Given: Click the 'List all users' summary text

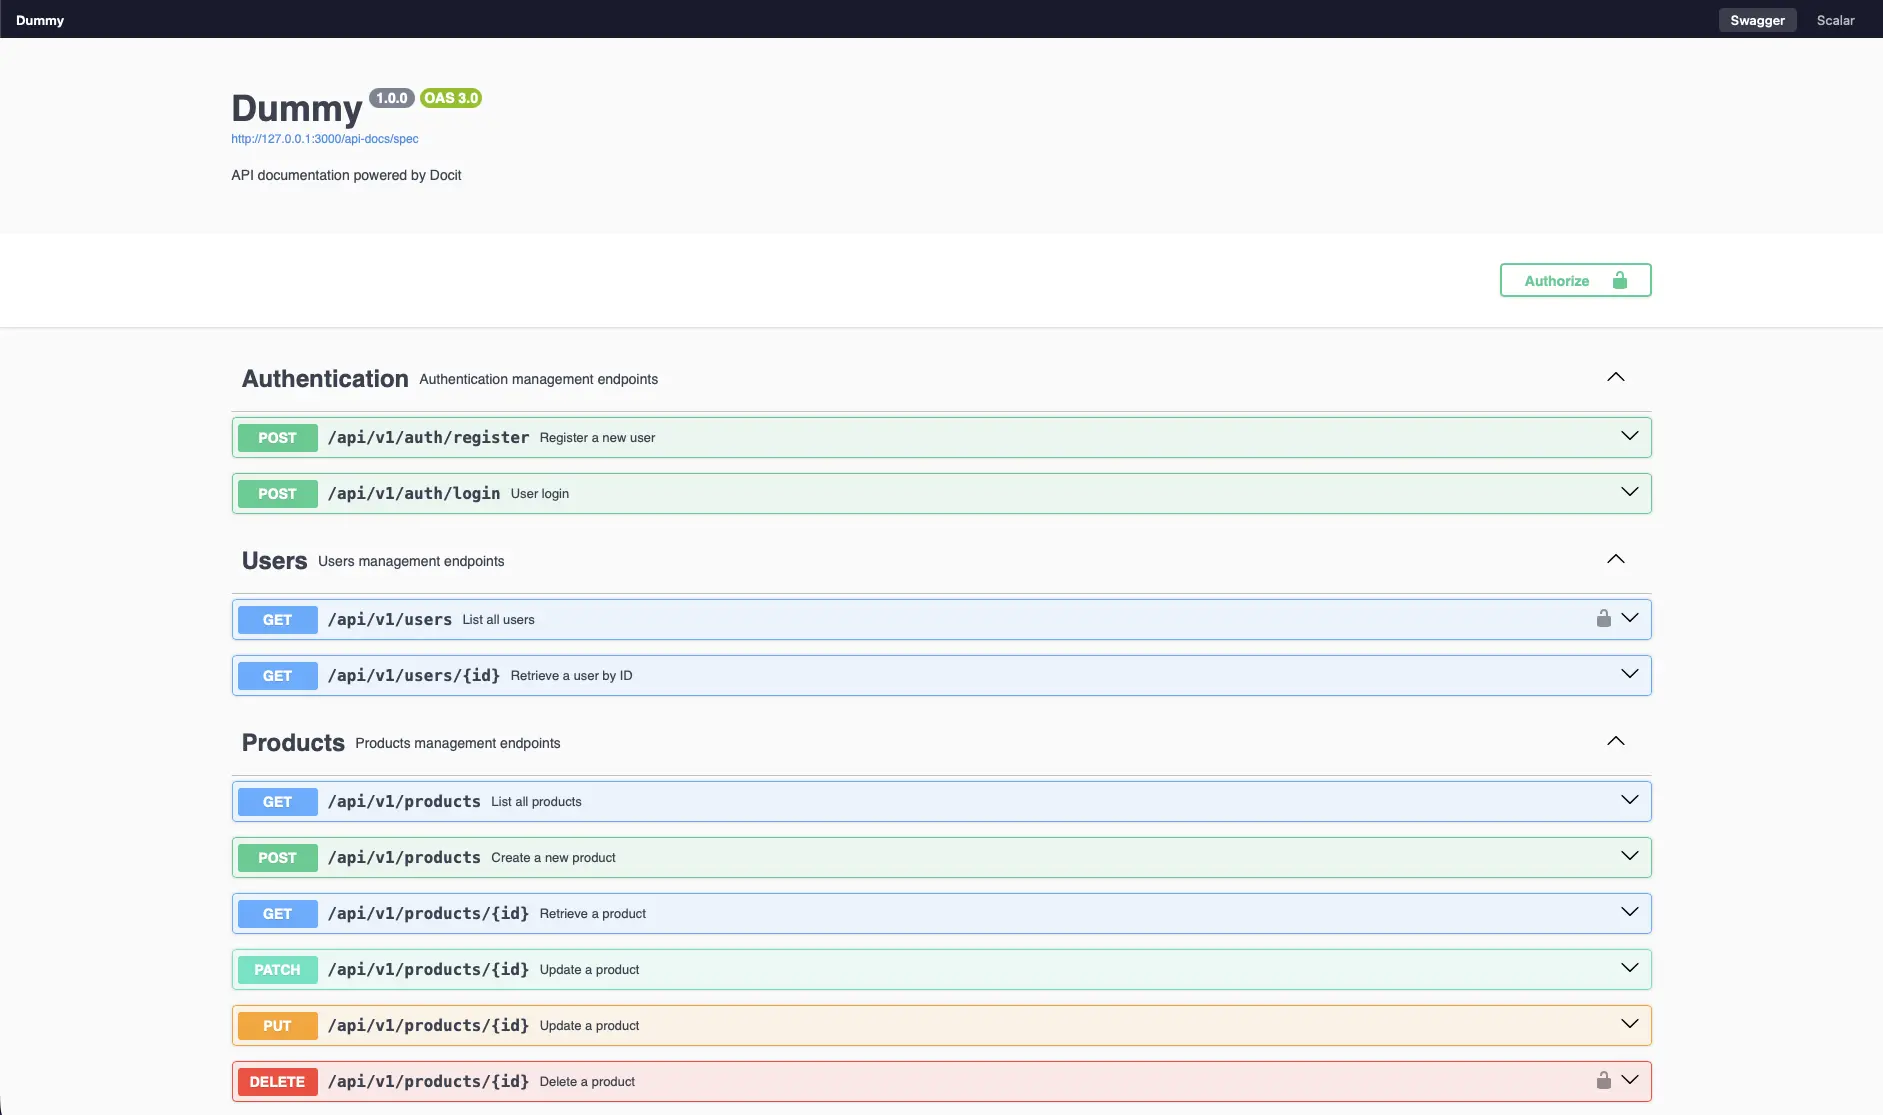Looking at the screenshot, I should click(498, 620).
